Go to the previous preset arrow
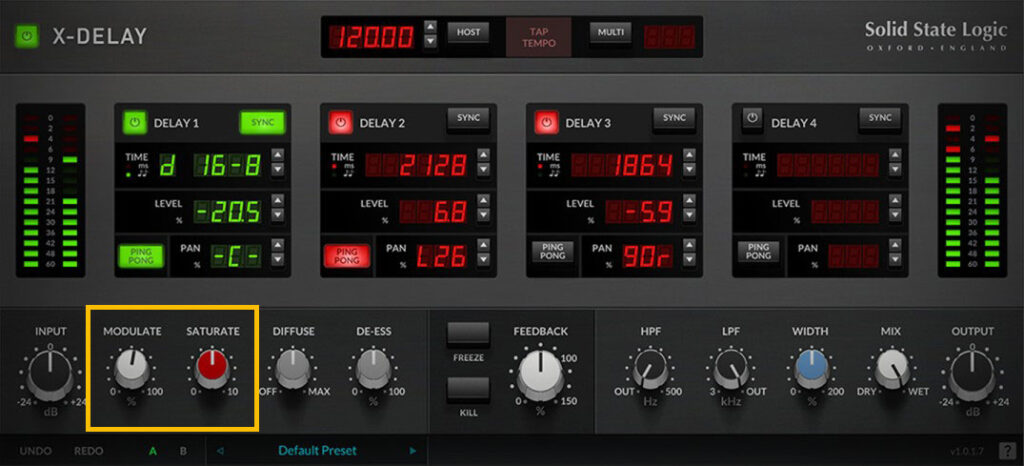Viewport: 1024px width, 466px height. 220,450
